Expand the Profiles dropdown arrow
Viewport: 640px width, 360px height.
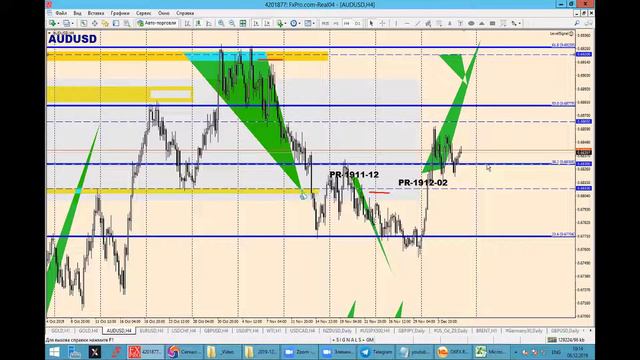click(x=72, y=24)
